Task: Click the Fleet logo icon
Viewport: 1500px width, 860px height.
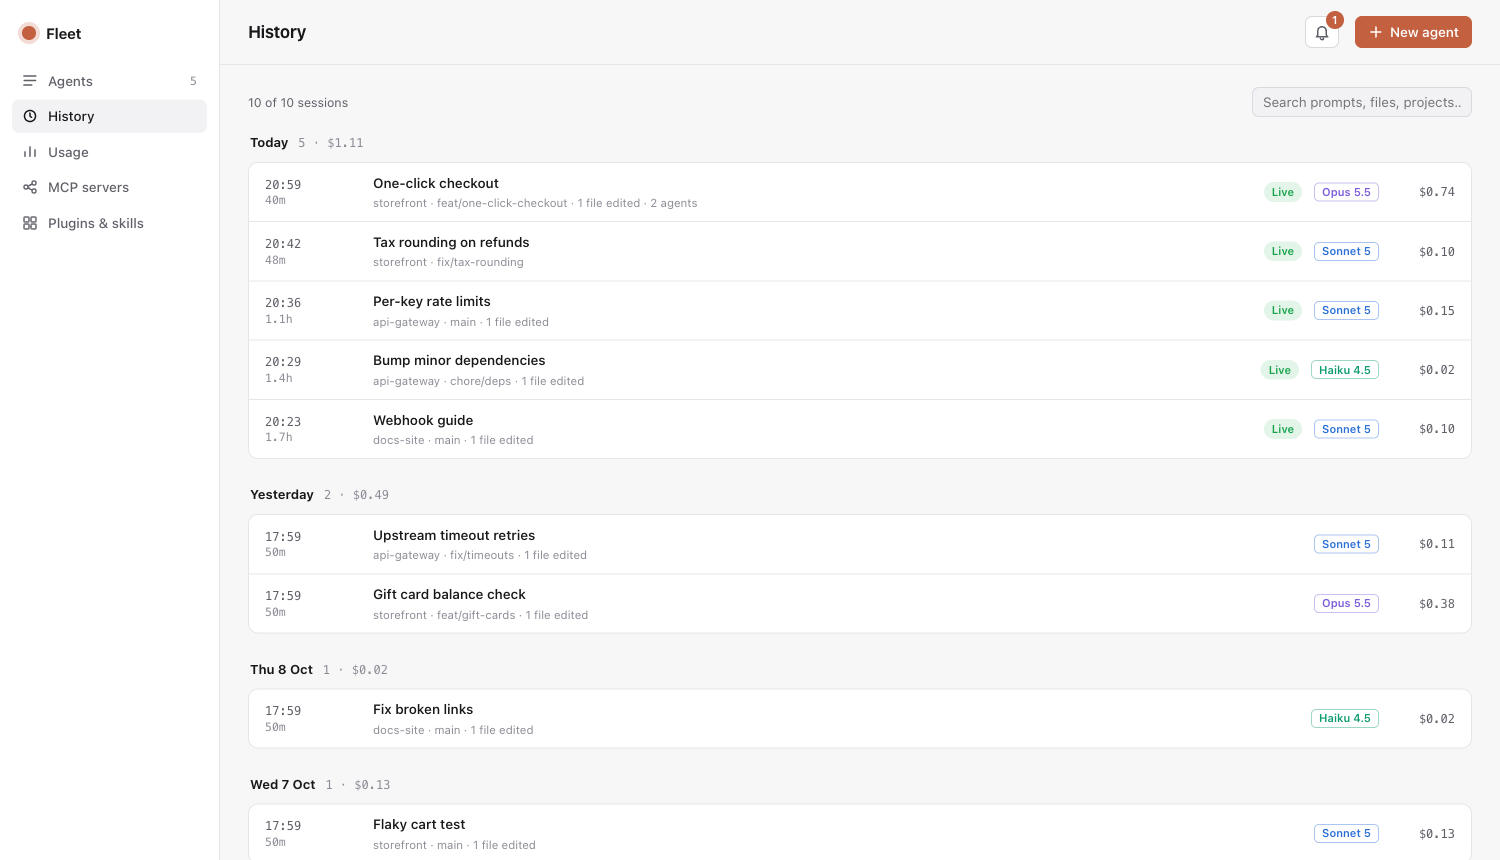Action: (29, 33)
